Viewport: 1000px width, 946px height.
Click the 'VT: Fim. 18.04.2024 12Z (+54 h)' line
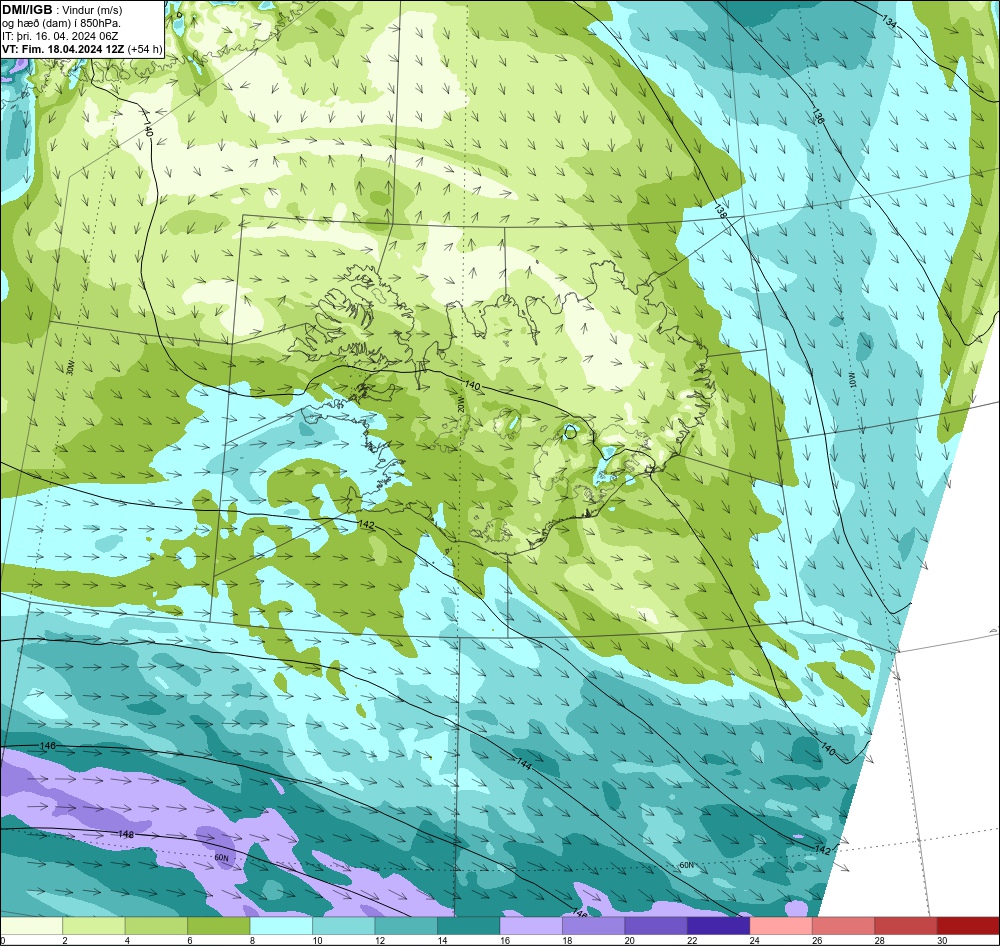tap(82, 49)
